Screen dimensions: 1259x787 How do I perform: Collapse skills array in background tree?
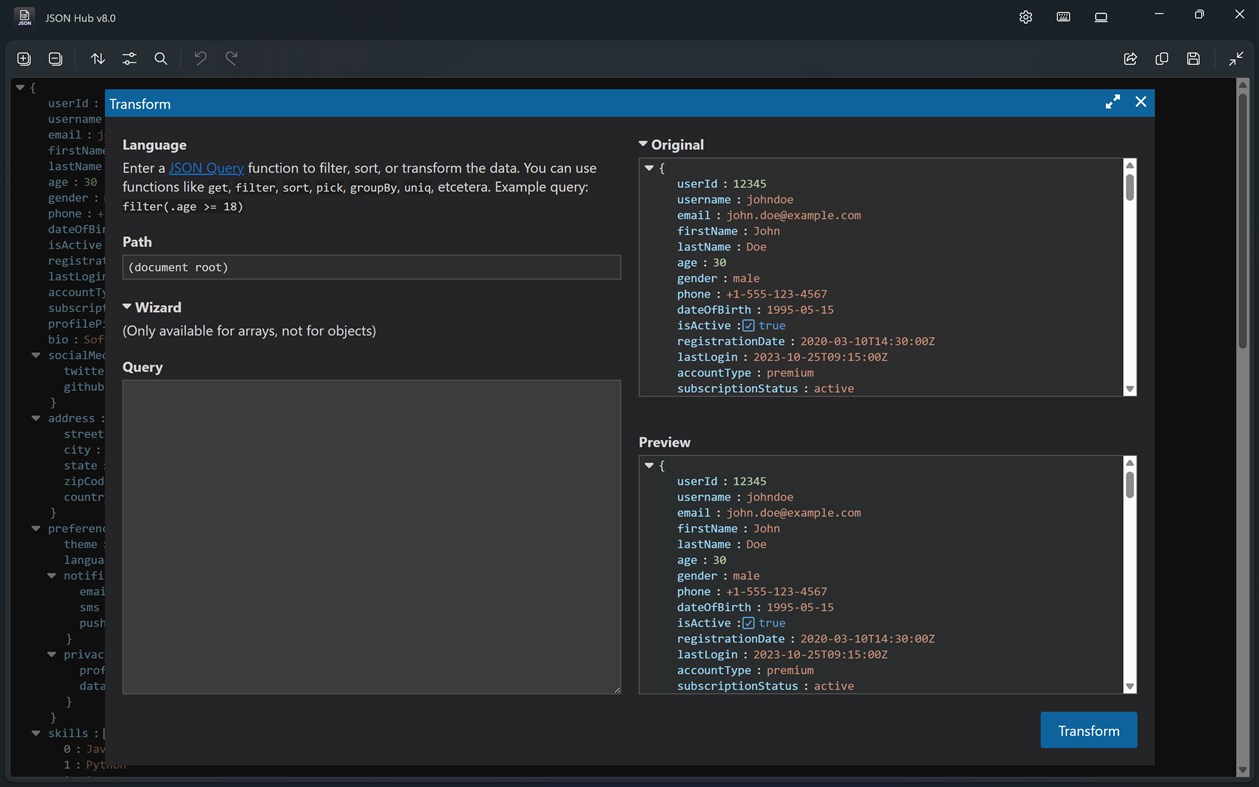coord(36,733)
